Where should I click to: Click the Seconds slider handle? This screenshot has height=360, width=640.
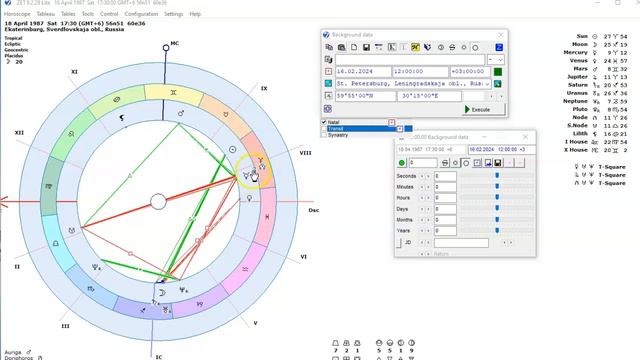(497, 176)
